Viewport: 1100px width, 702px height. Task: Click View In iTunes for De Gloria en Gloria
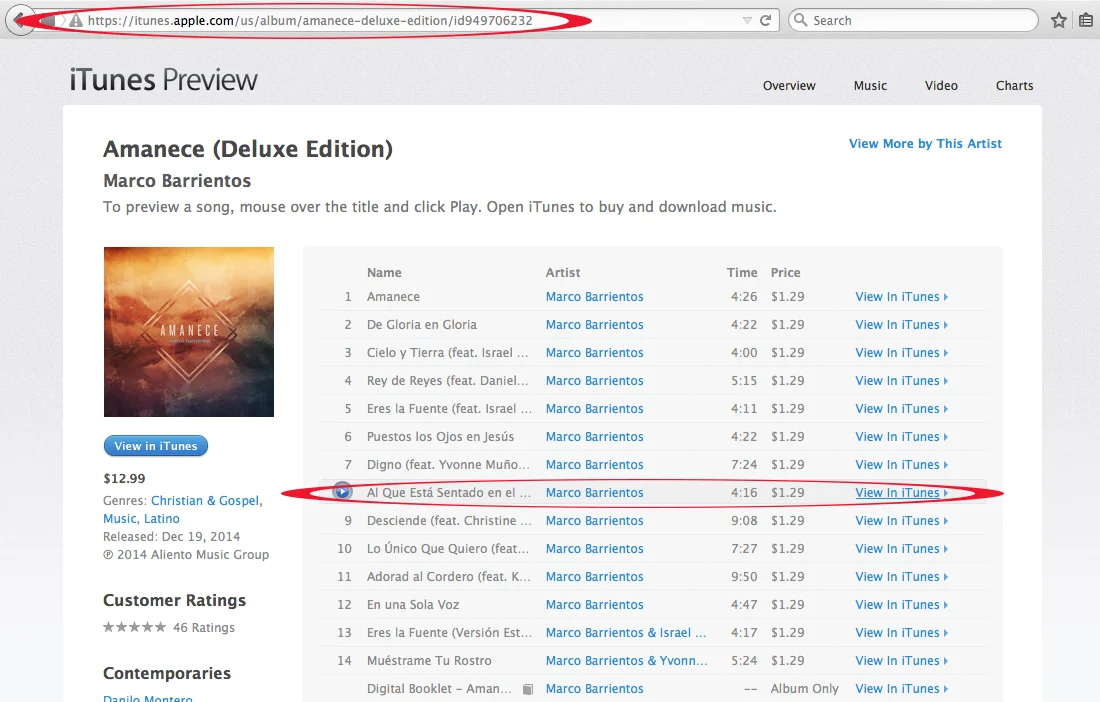click(901, 325)
